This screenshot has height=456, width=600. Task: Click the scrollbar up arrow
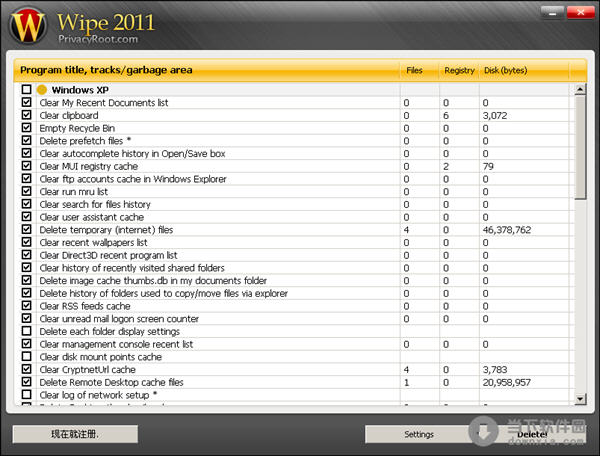(580, 90)
